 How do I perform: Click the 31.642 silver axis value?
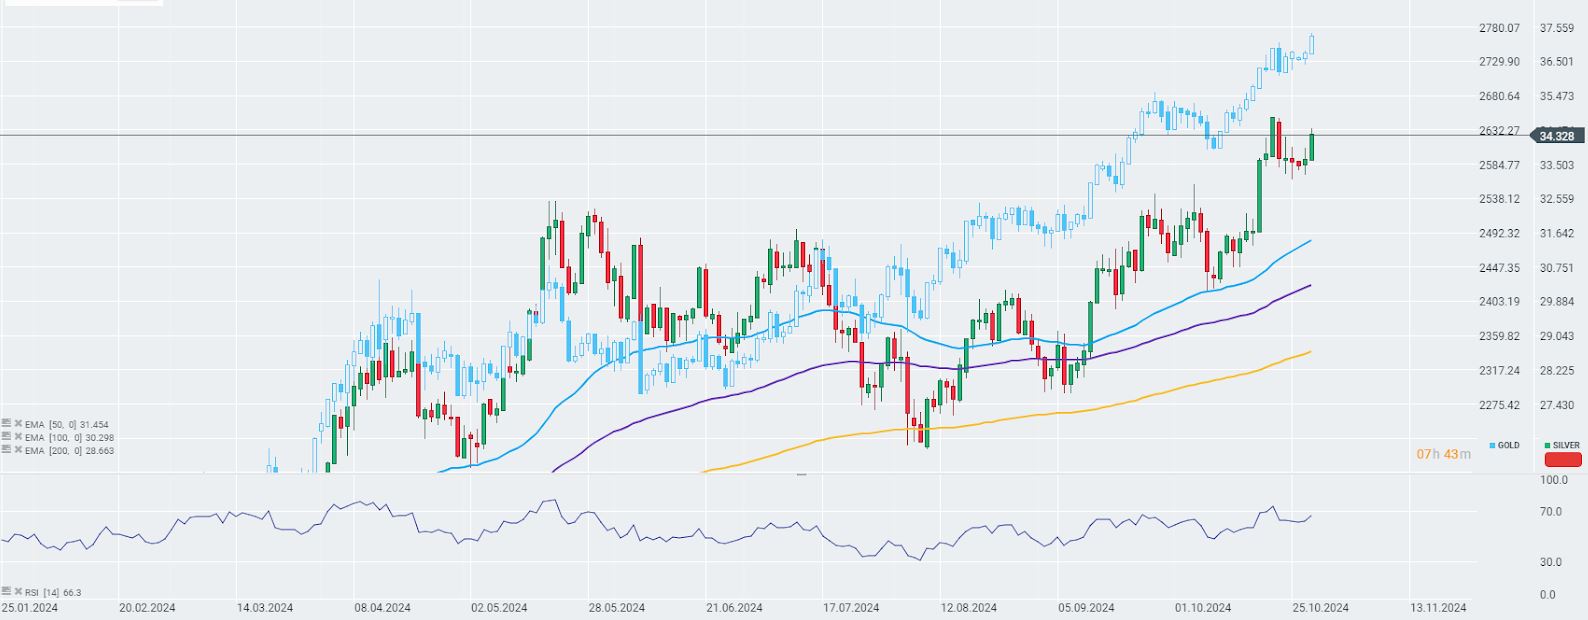pos(1557,233)
